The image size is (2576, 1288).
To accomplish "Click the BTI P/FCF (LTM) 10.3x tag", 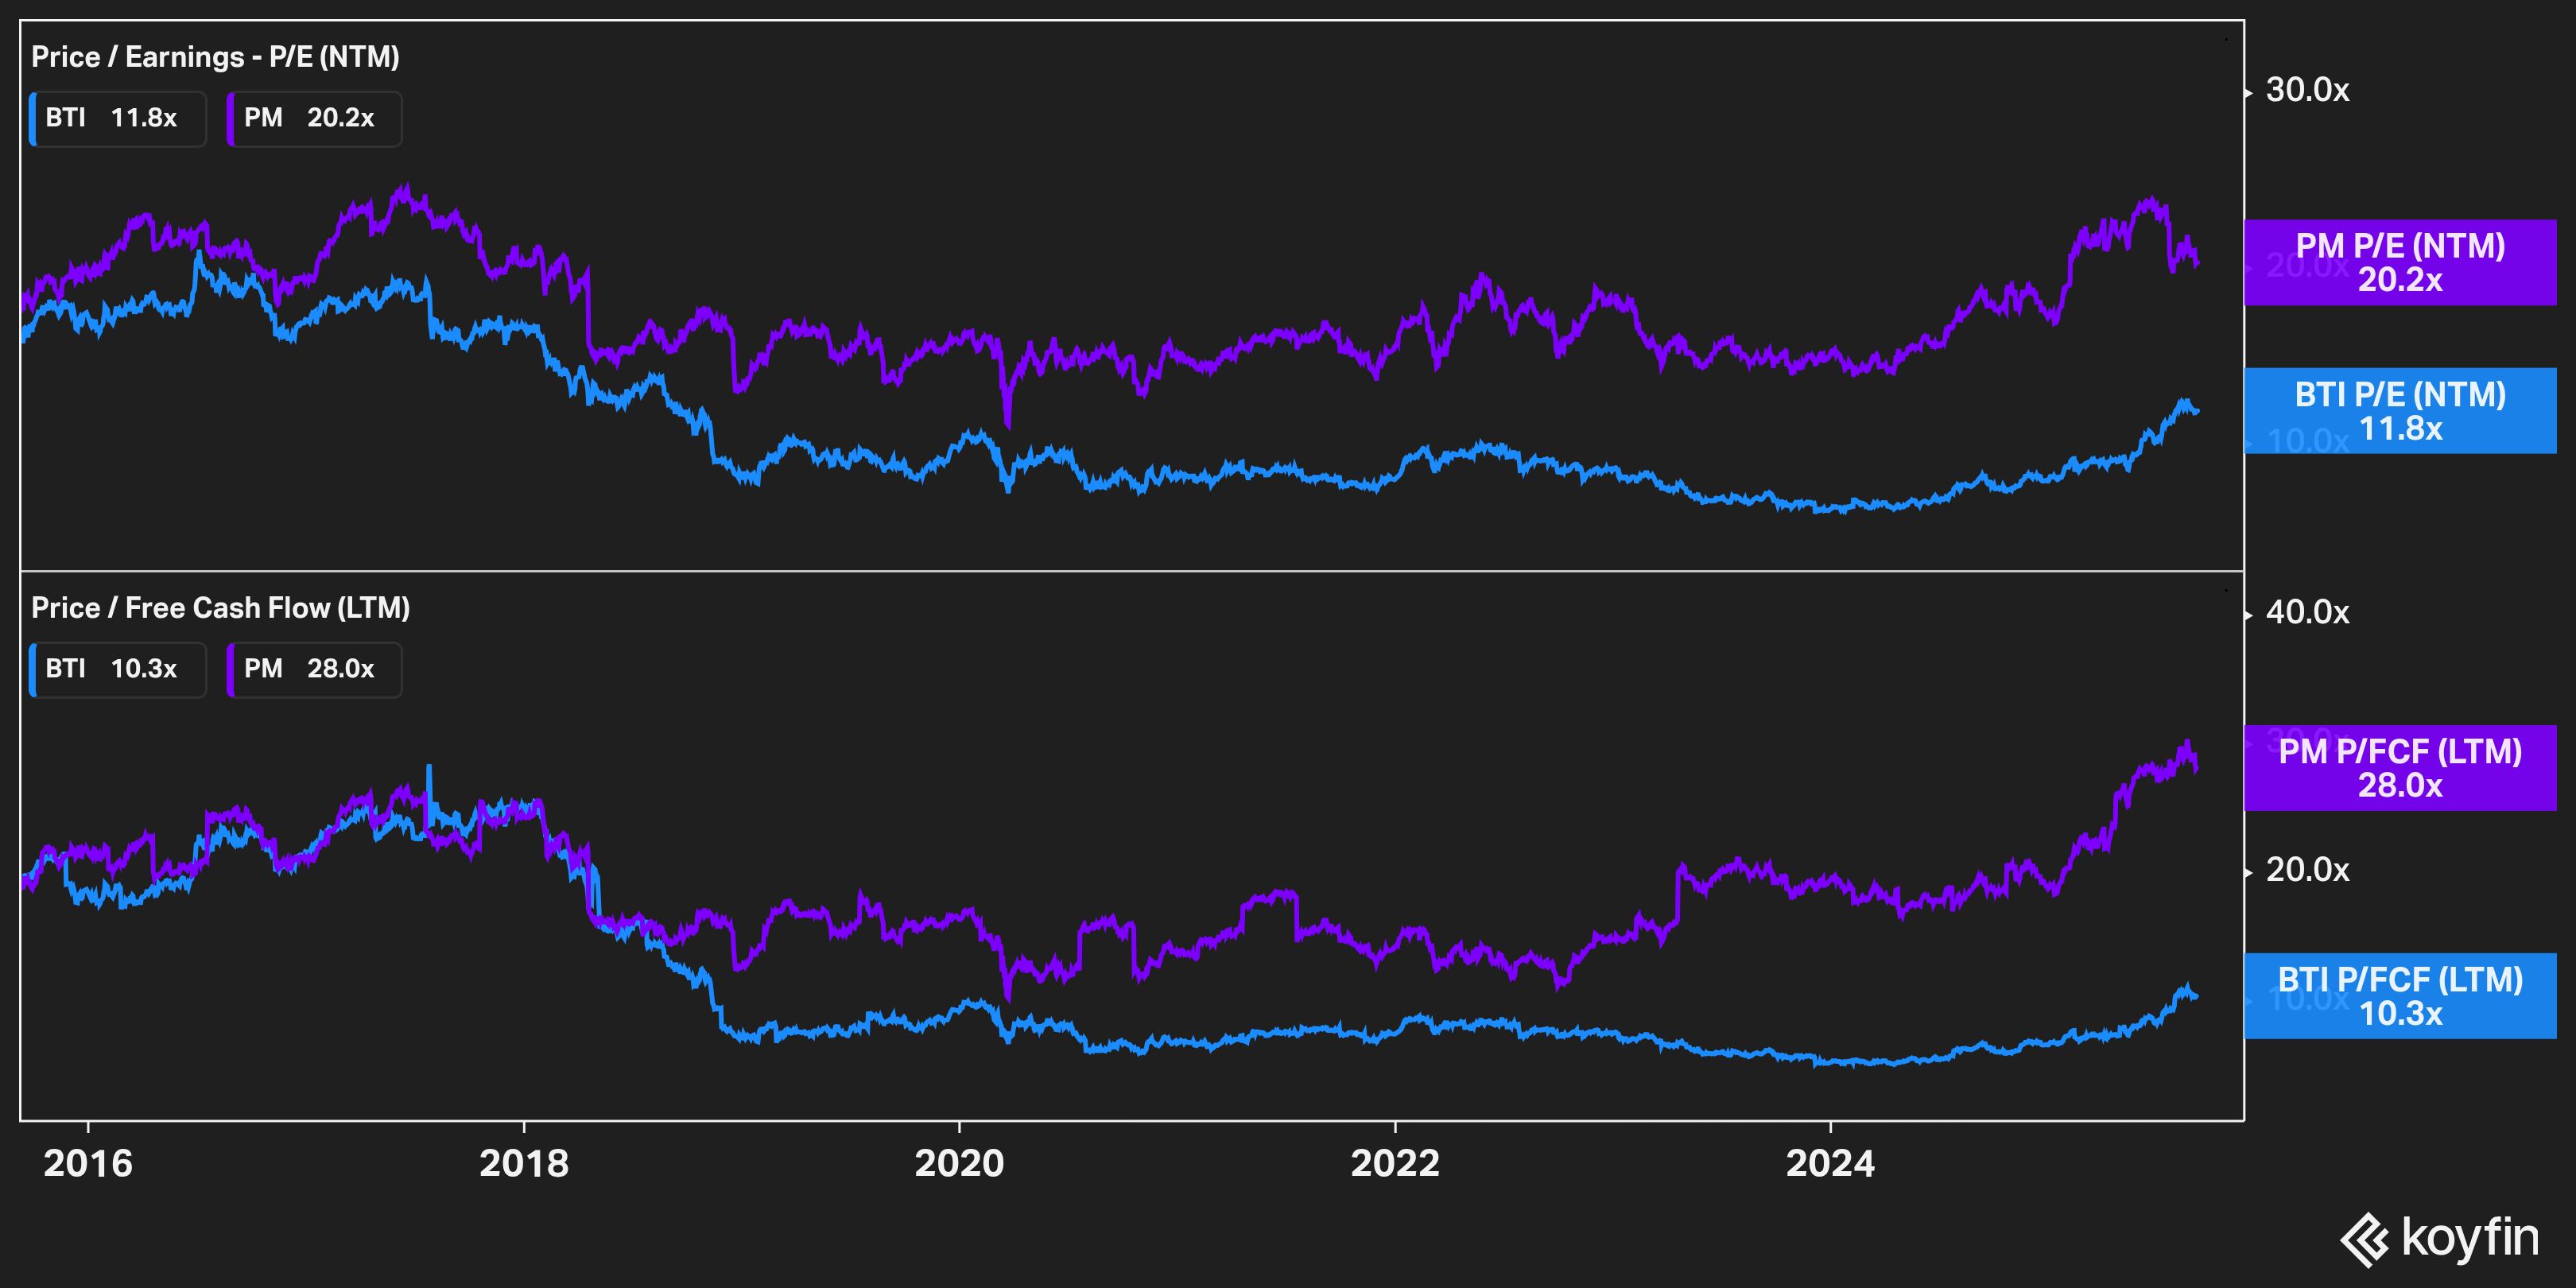I will pyautogui.click(x=2399, y=996).
